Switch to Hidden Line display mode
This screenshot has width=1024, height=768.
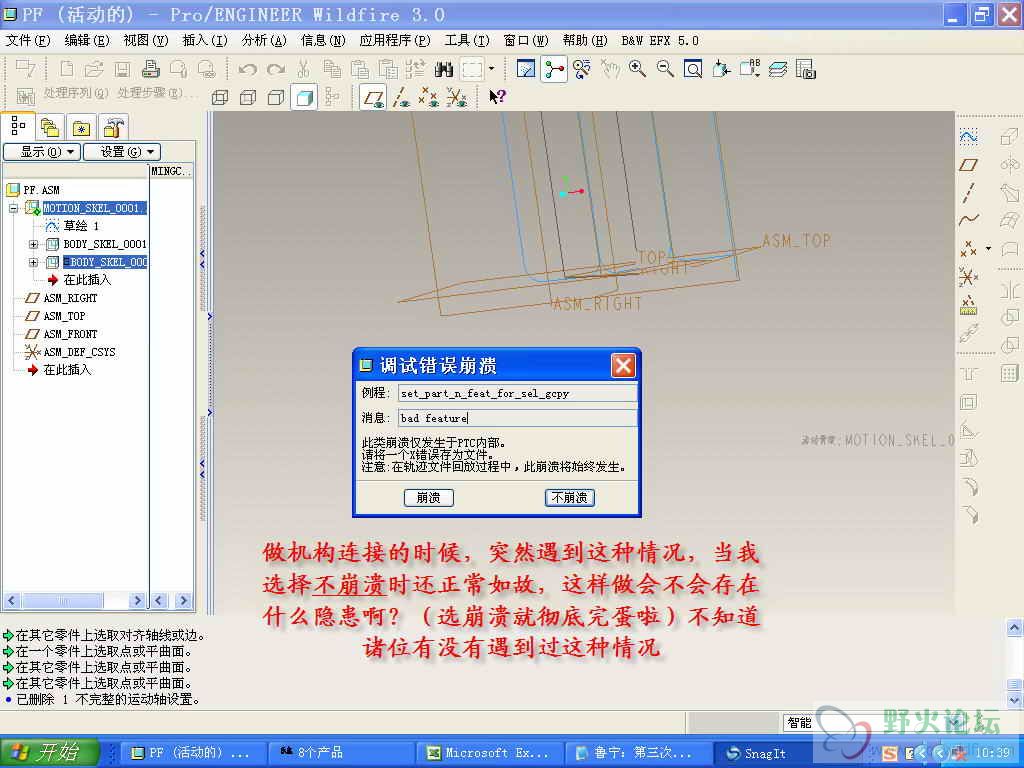[248, 97]
